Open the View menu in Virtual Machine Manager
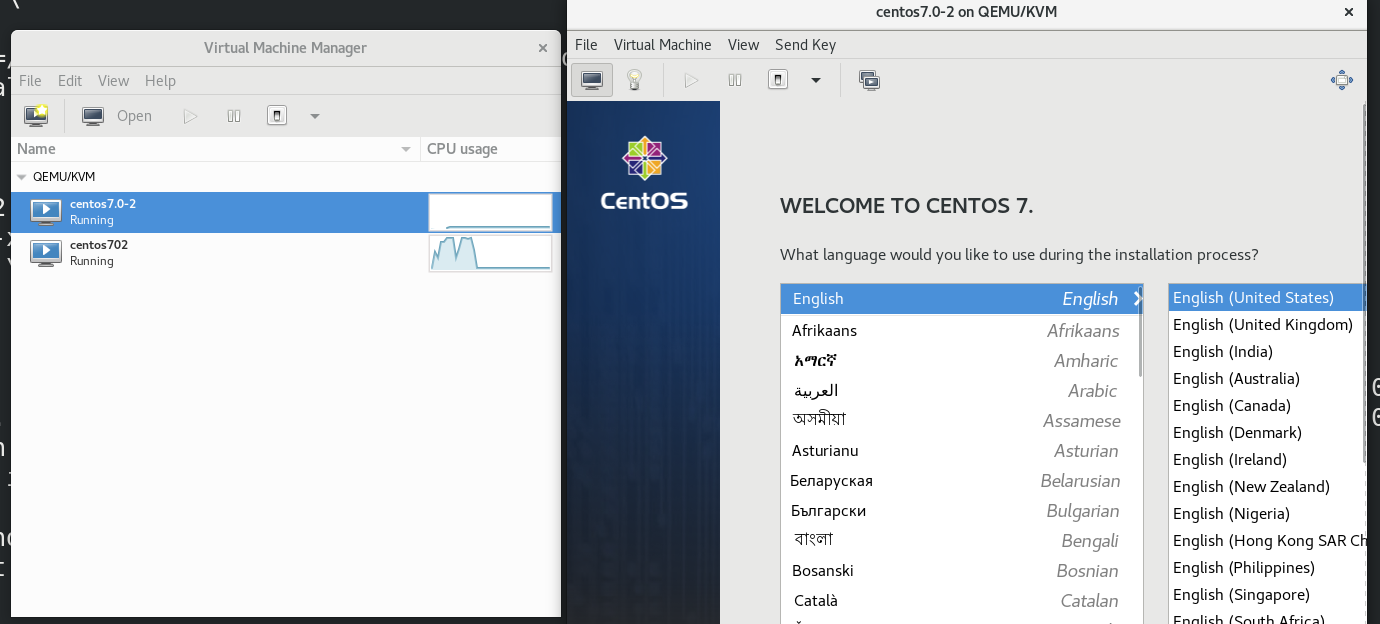The width and height of the screenshot is (1380, 624). (113, 81)
